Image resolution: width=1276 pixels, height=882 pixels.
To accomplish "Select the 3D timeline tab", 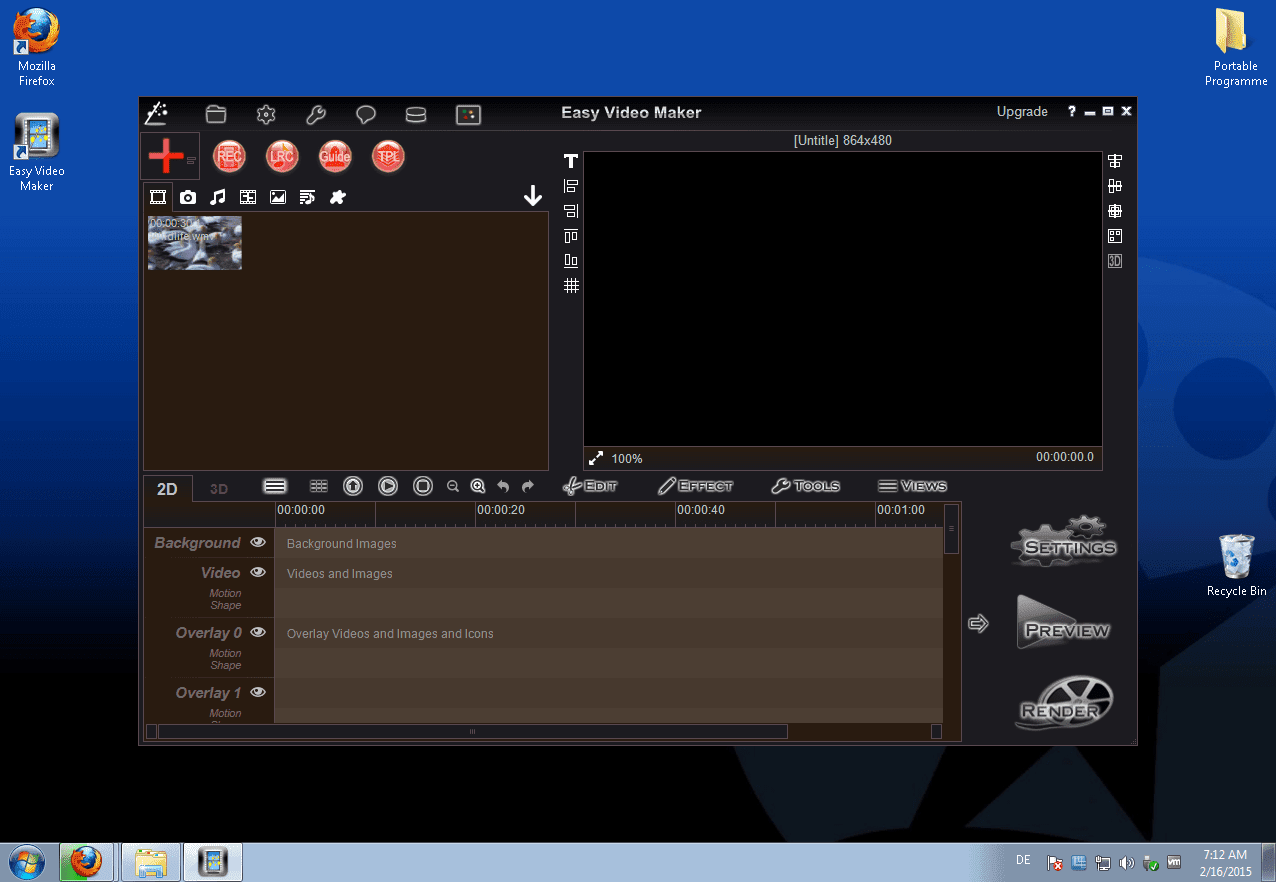I will 219,489.
